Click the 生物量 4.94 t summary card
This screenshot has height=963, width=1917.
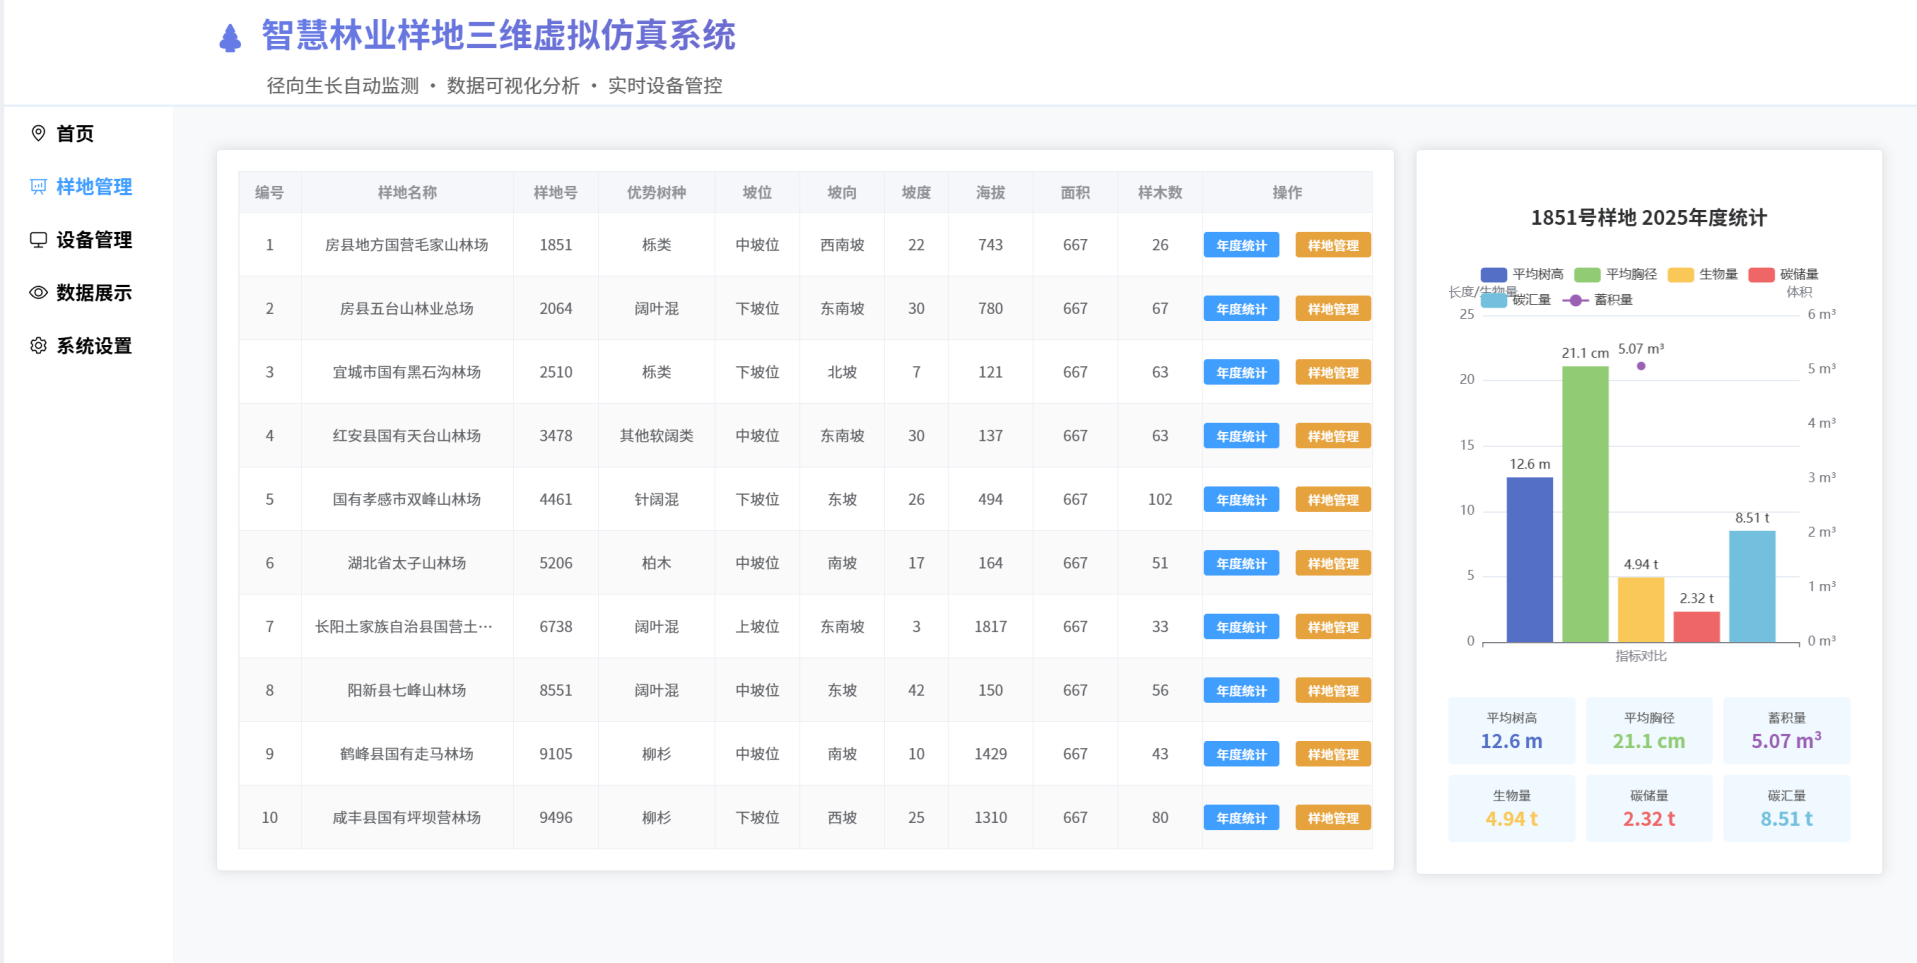point(1511,808)
